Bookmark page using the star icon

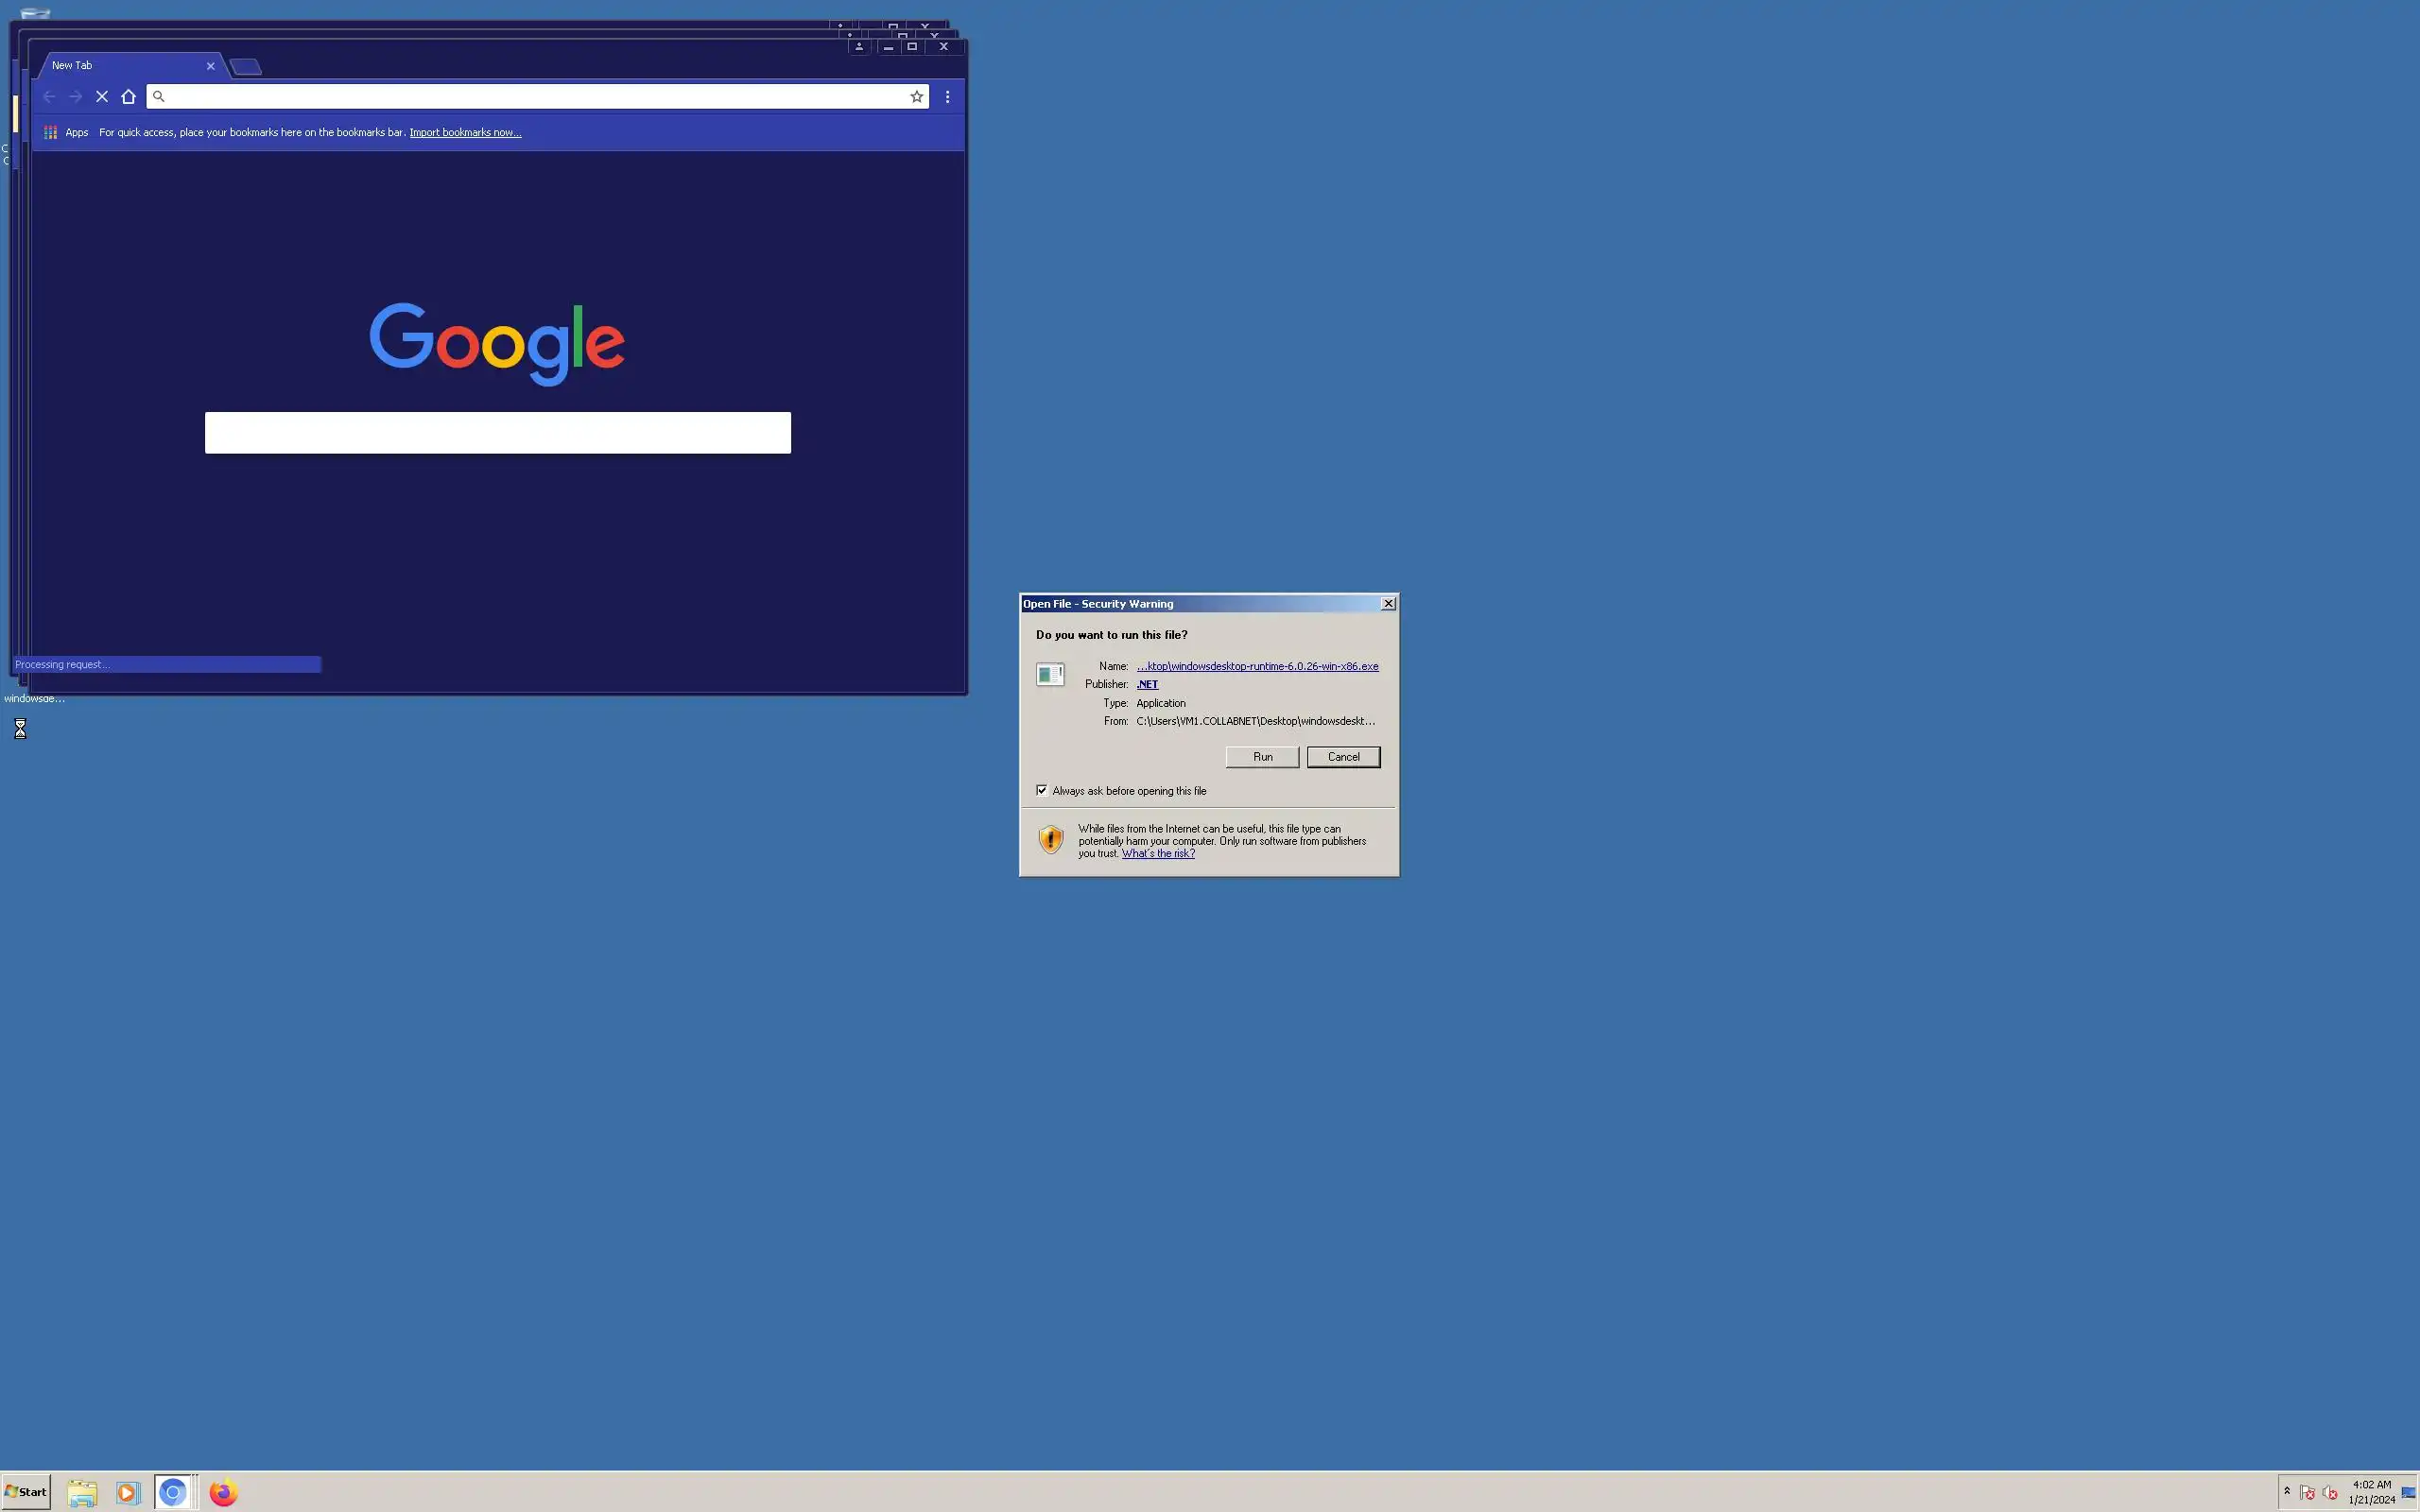(916, 97)
